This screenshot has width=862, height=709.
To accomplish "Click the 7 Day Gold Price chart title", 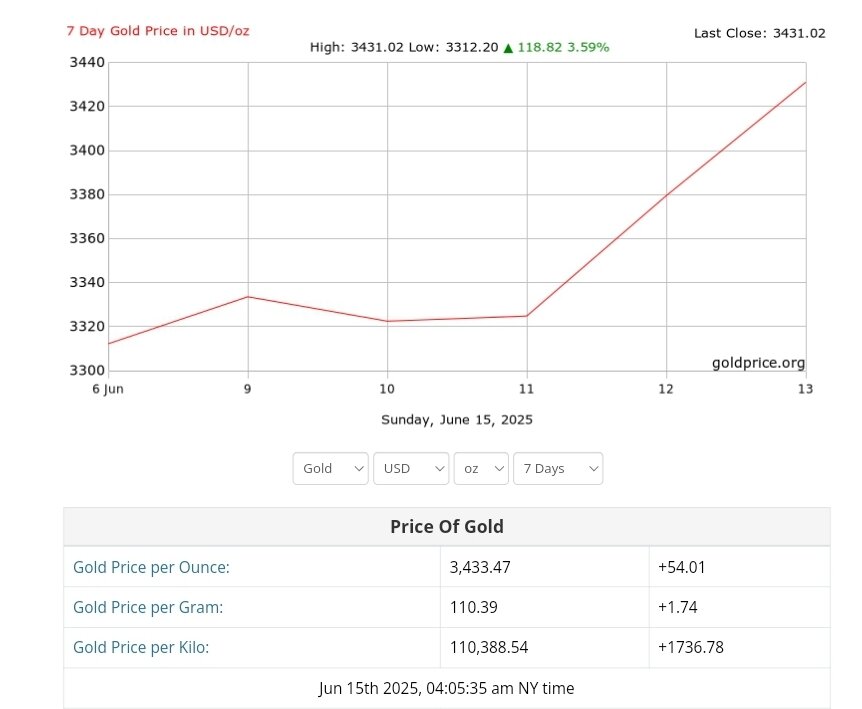I will tap(158, 30).
